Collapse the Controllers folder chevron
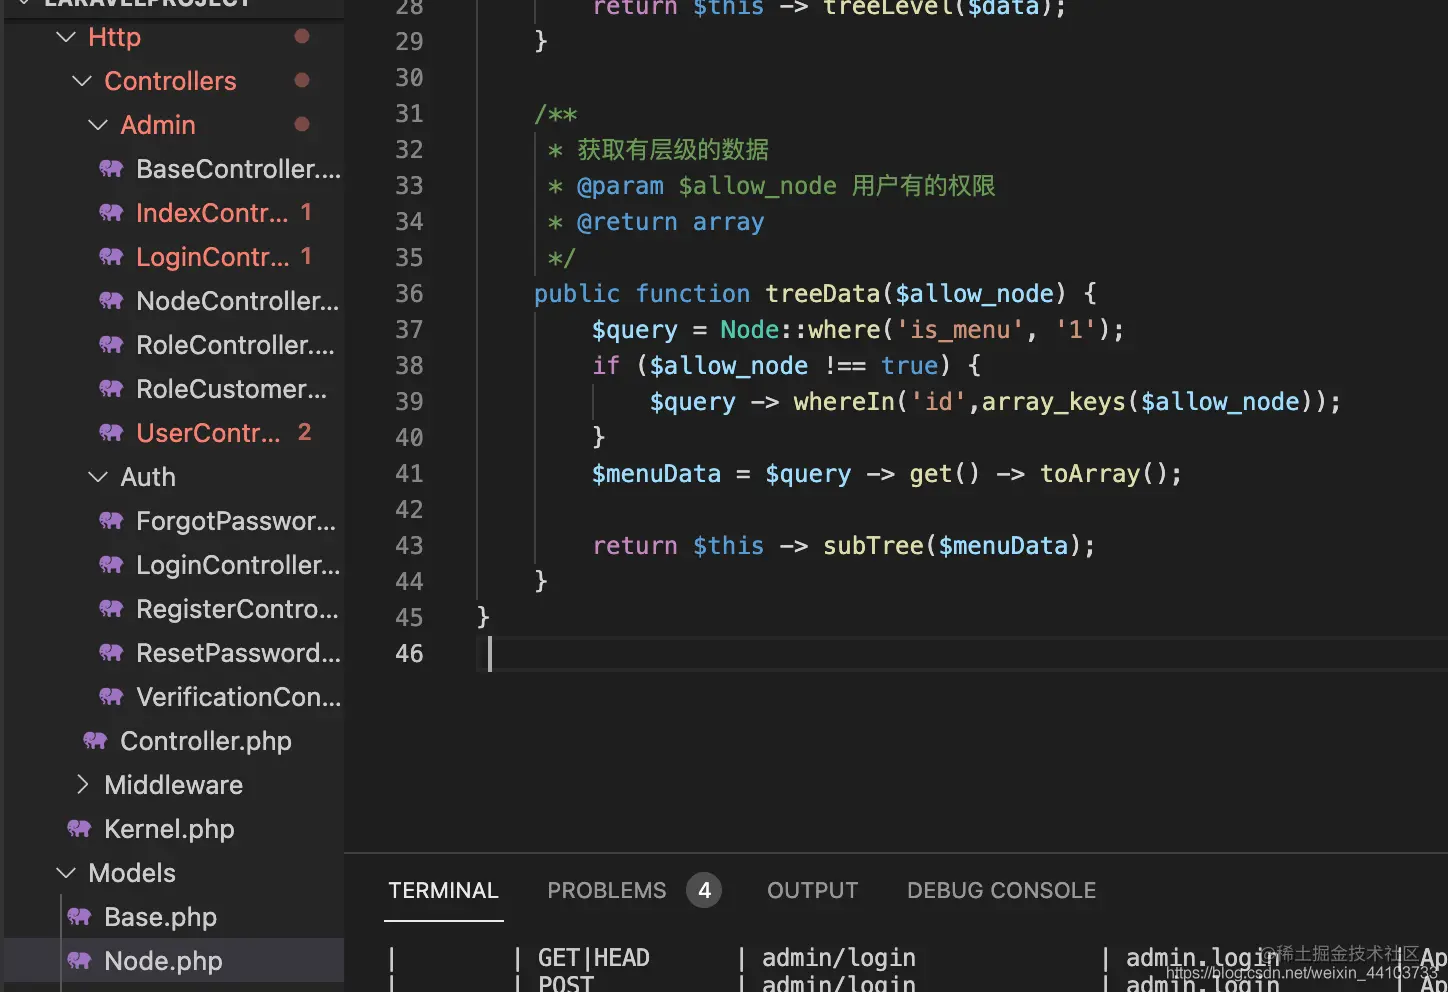 tap(83, 81)
